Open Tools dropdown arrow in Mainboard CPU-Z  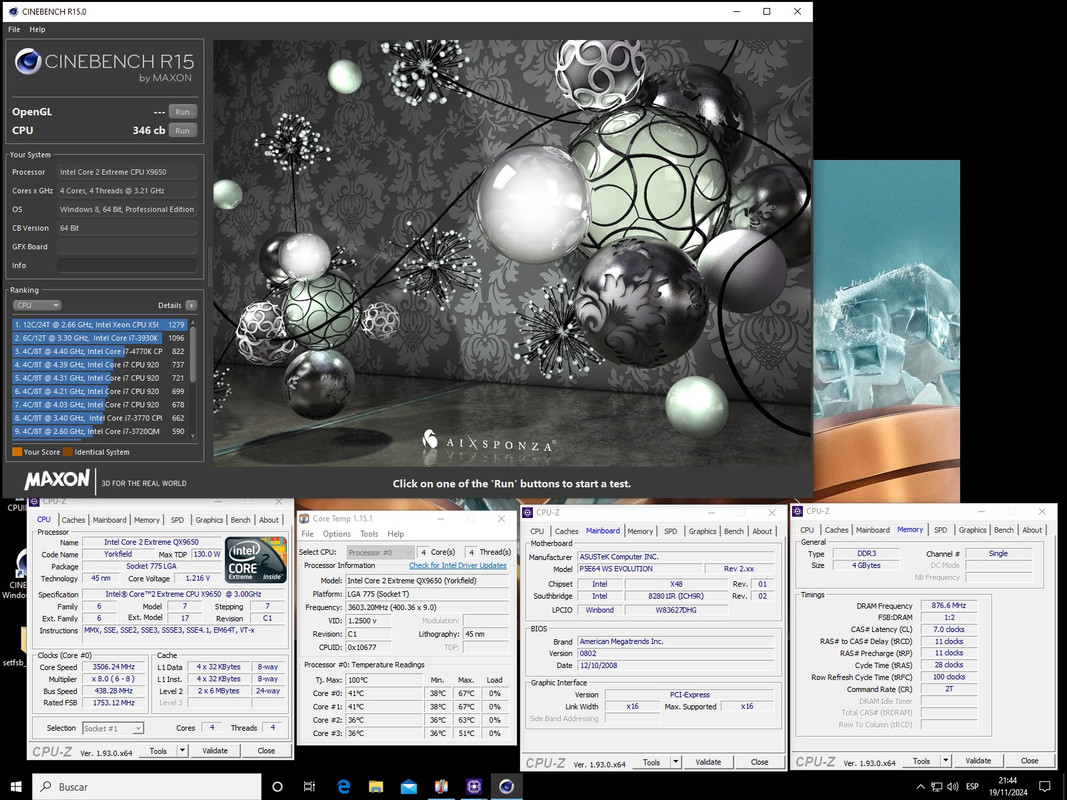pos(676,762)
